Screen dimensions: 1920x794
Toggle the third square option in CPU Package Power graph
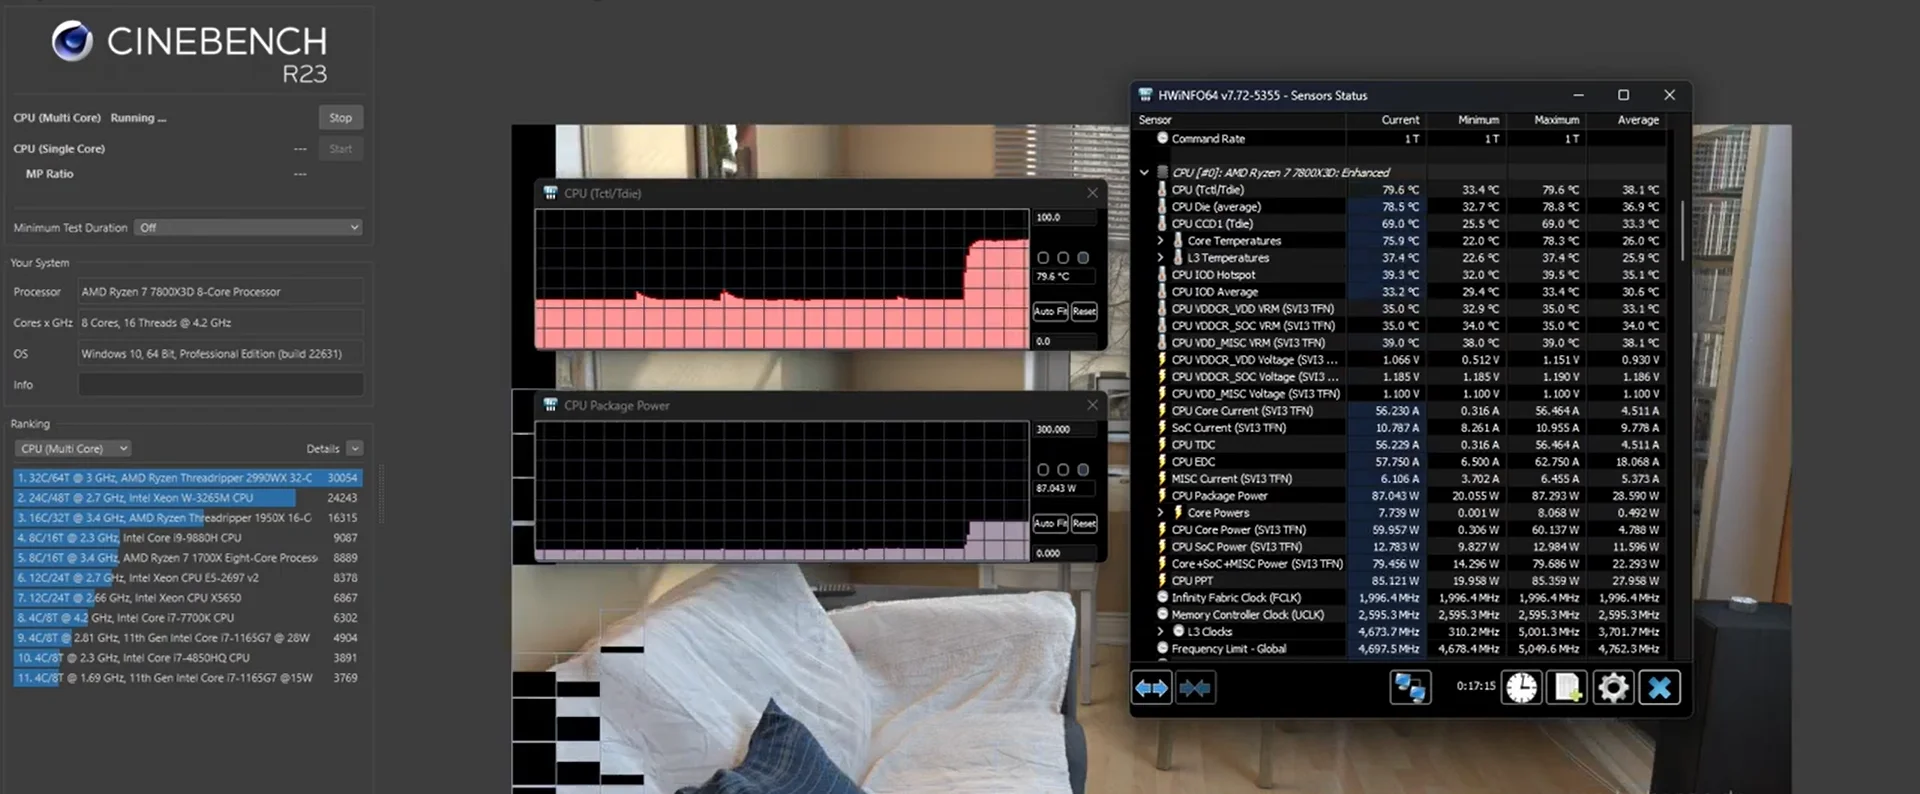(1083, 470)
